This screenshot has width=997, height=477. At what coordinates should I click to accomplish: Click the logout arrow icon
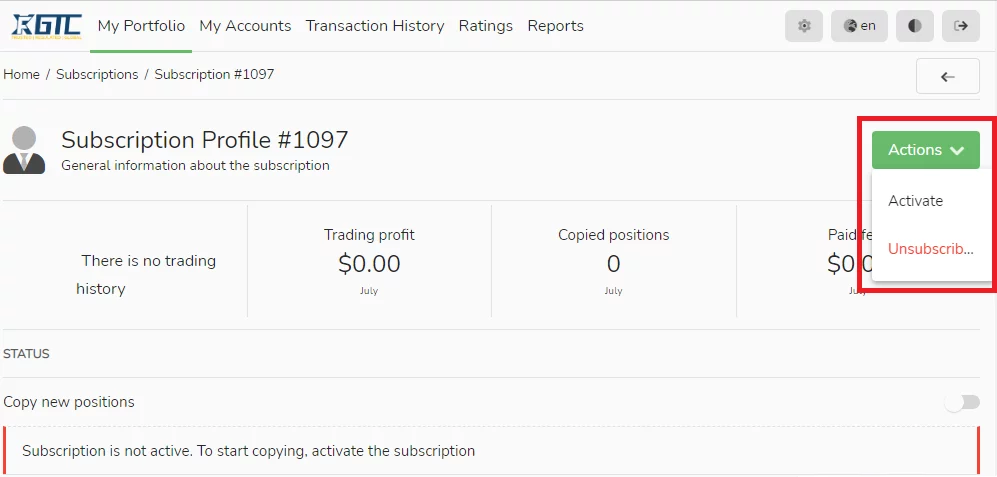(961, 26)
